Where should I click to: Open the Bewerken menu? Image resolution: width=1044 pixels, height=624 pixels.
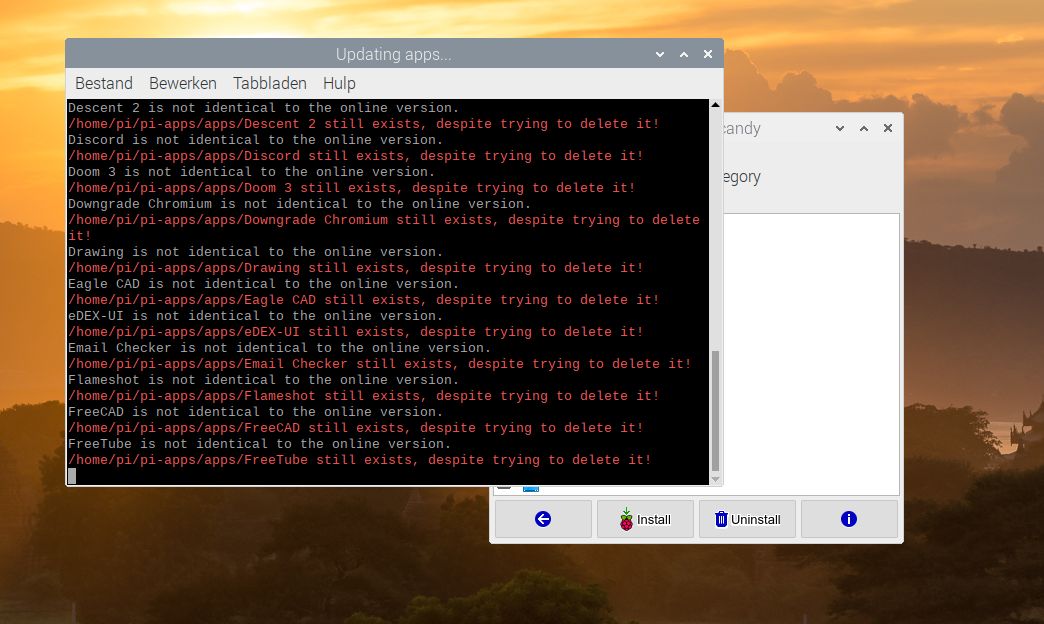[182, 83]
